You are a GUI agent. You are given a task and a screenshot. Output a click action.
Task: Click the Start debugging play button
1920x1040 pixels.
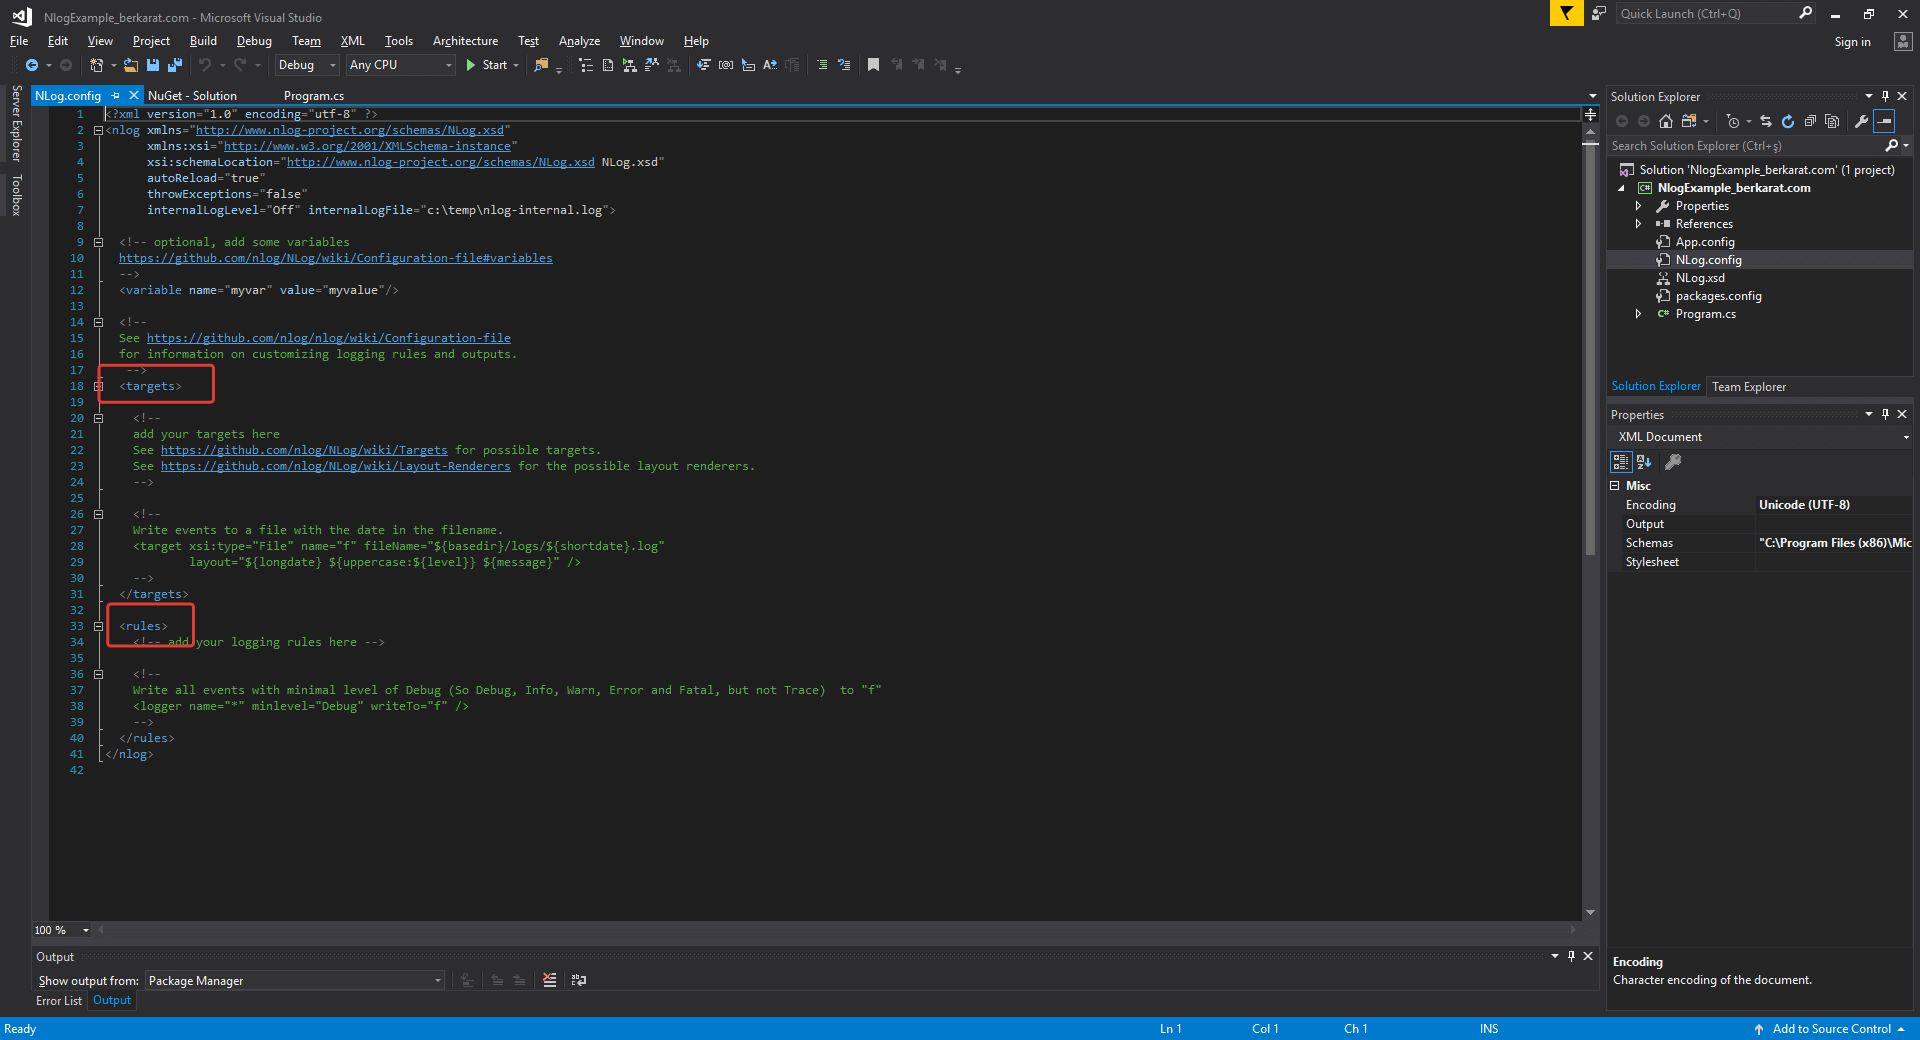coord(470,65)
